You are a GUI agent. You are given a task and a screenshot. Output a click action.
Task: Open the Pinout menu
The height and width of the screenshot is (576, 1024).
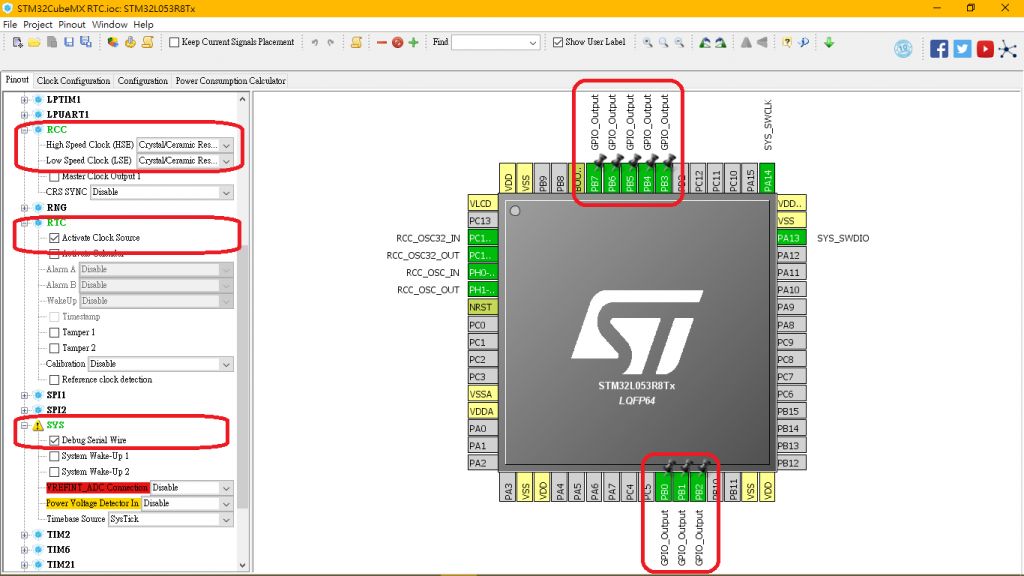72,25
